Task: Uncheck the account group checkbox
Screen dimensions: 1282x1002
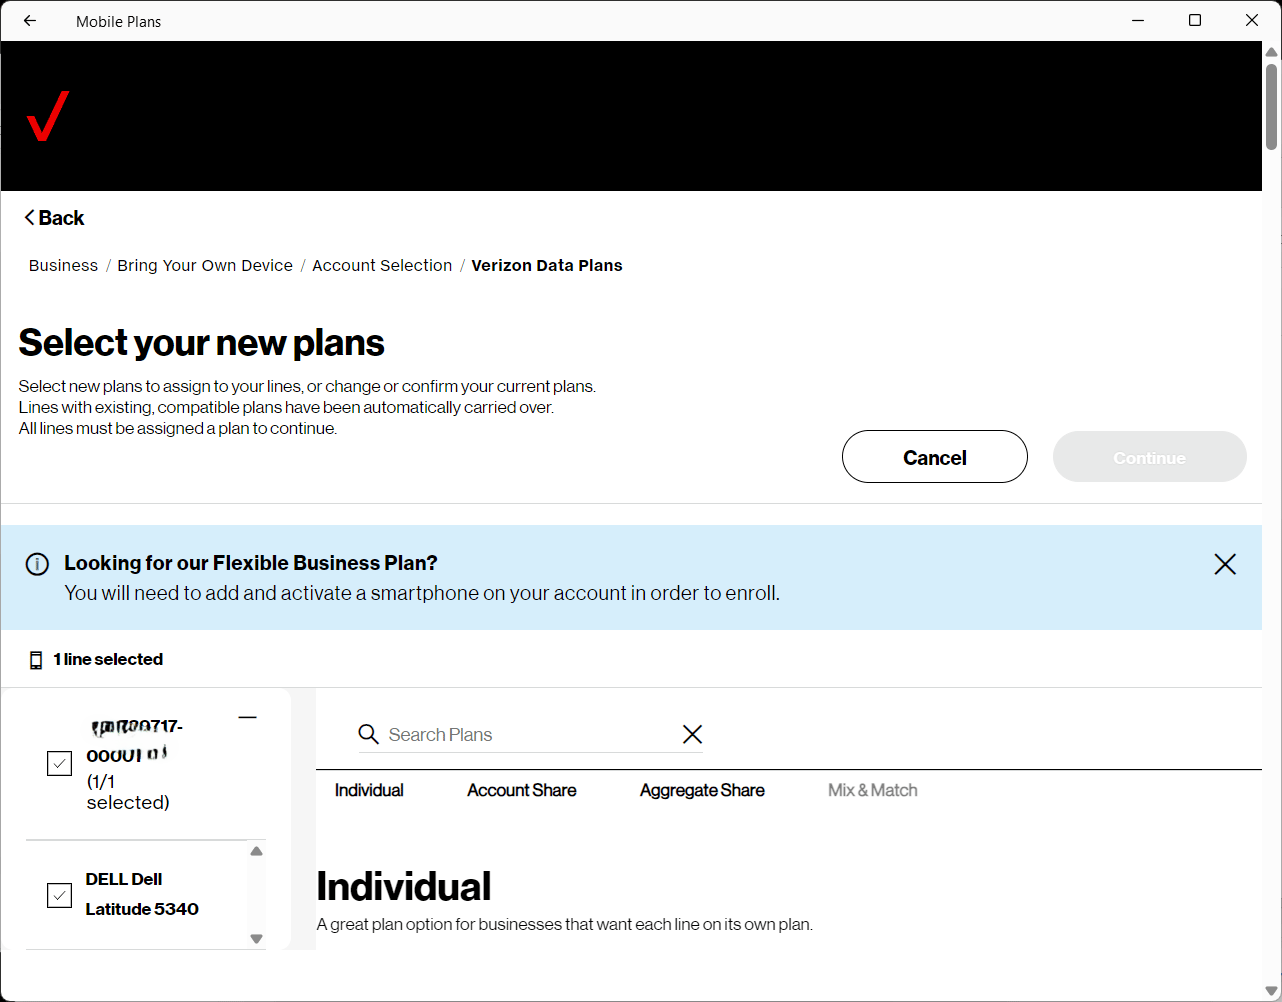Action: pyautogui.click(x=60, y=764)
